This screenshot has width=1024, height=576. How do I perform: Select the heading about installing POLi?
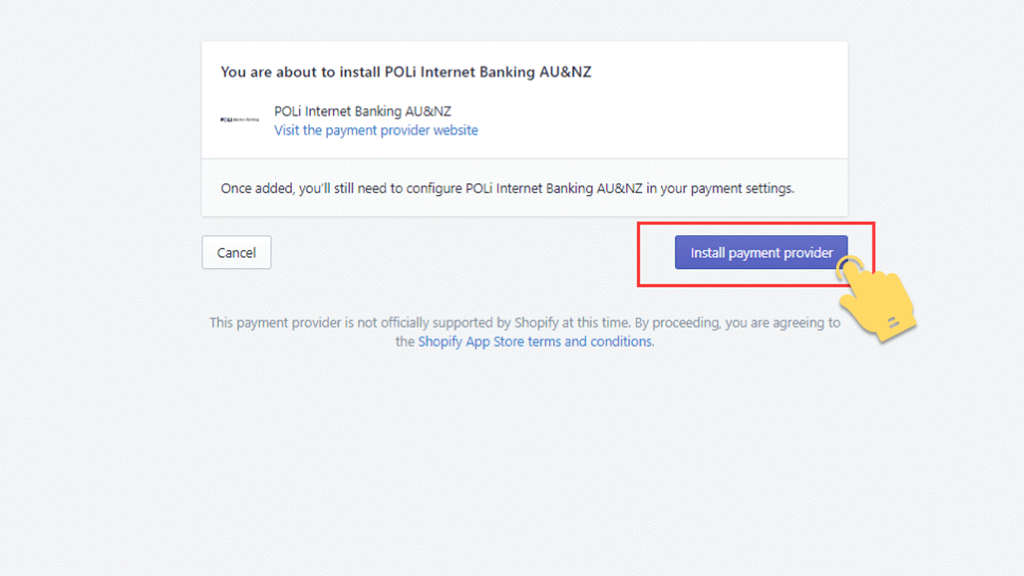tap(406, 72)
